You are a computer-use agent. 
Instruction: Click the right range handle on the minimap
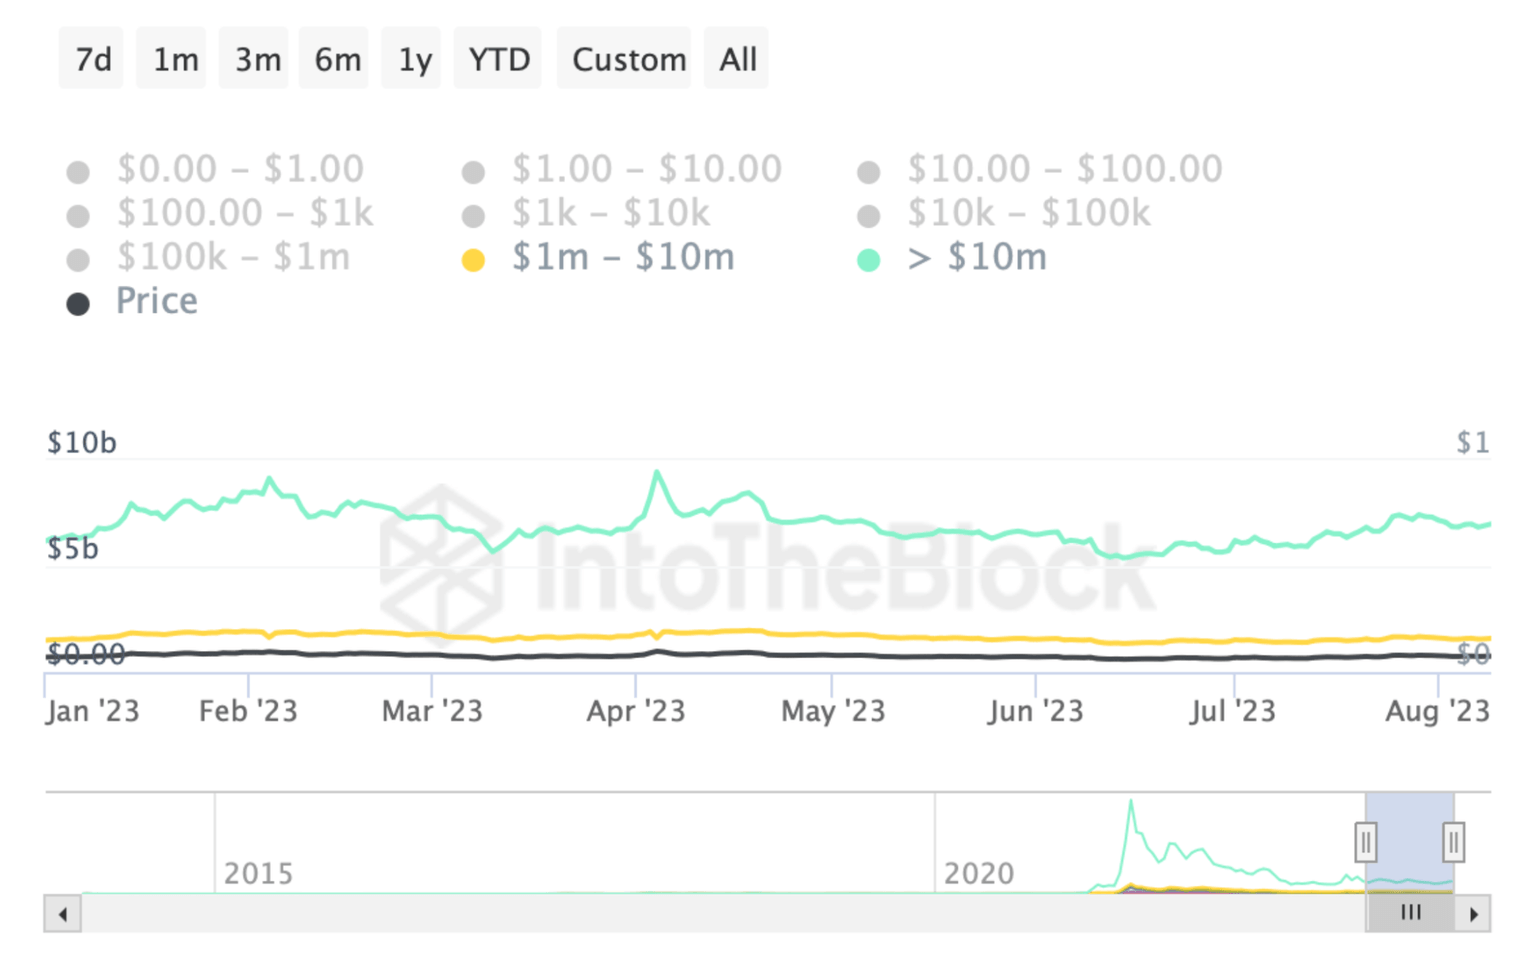[1452, 843]
